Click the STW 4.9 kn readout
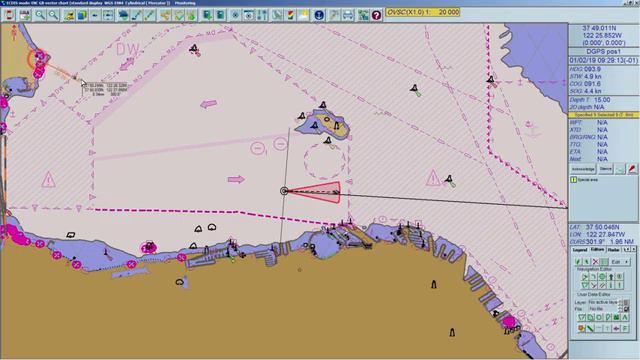This screenshot has height=360, width=640. [585, 76]
